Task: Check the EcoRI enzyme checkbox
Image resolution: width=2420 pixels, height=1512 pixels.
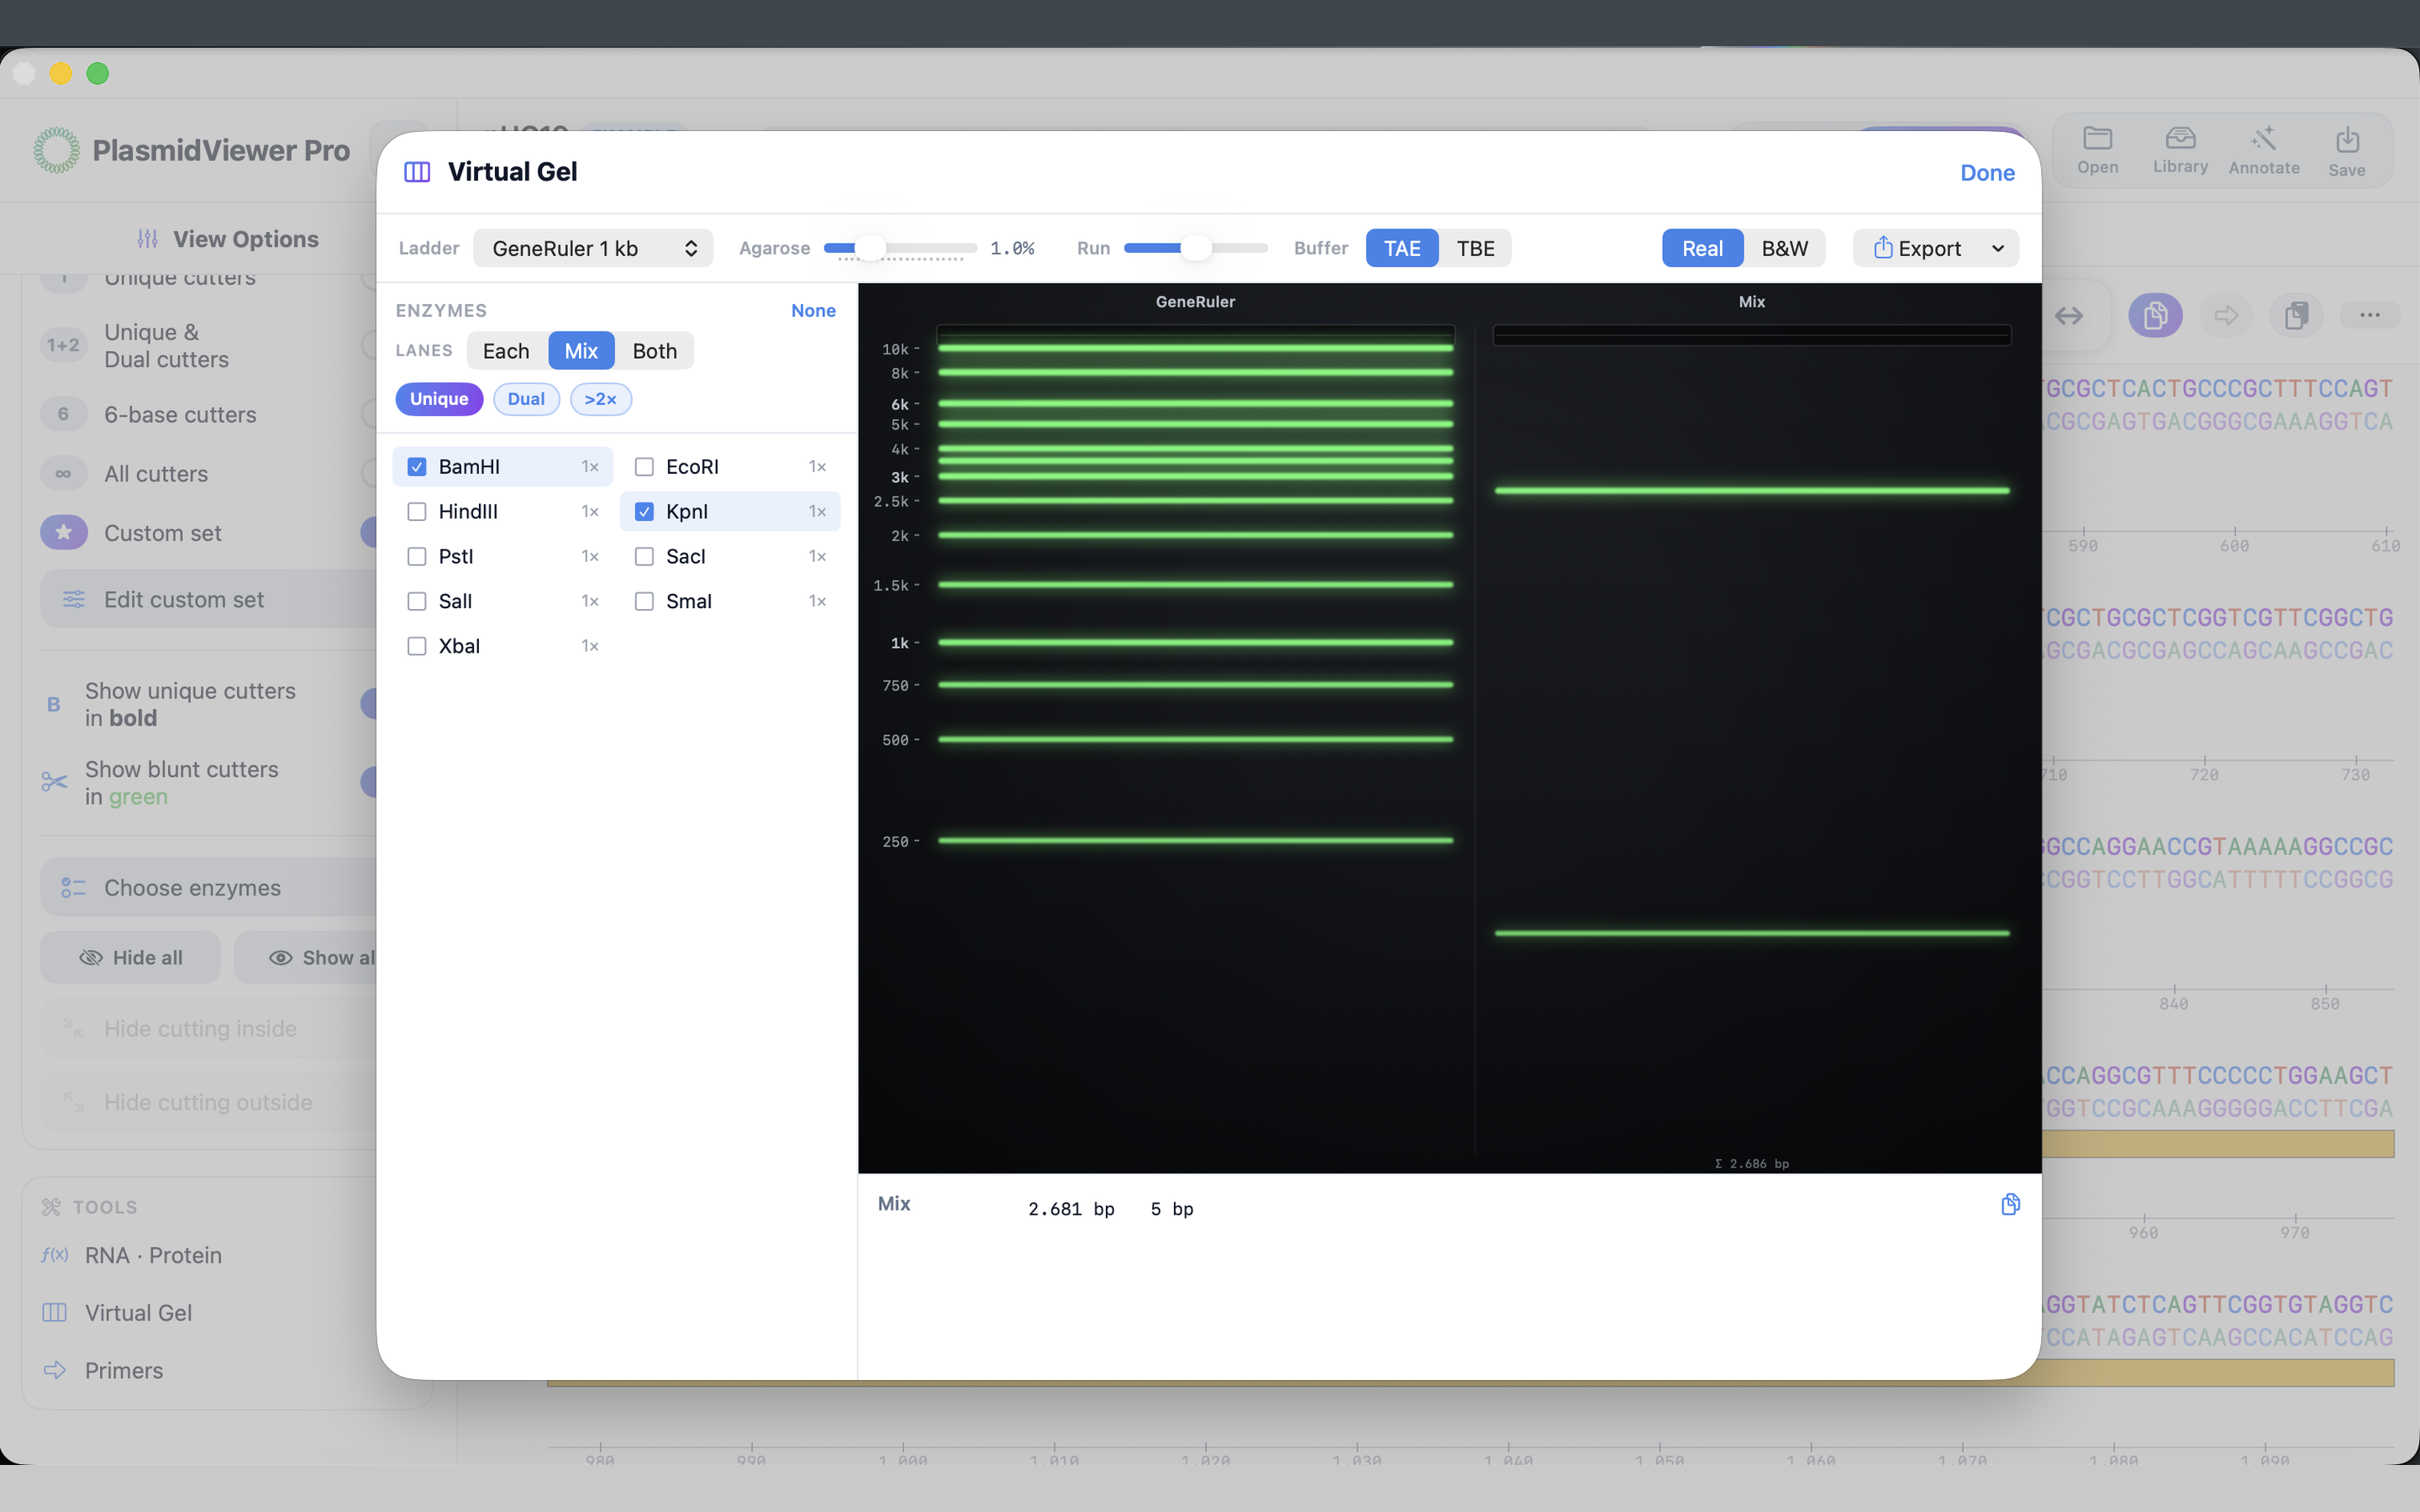Action: point(644,467)
